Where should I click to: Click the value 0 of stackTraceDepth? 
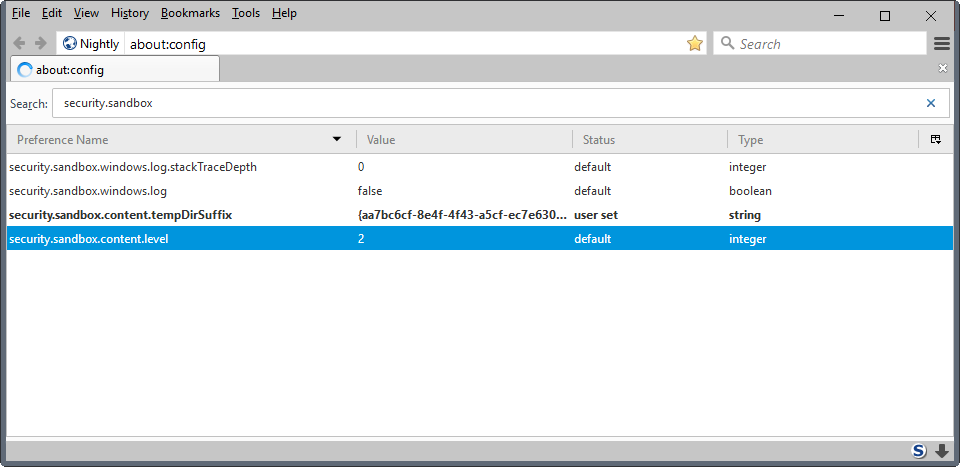[361, 166]
